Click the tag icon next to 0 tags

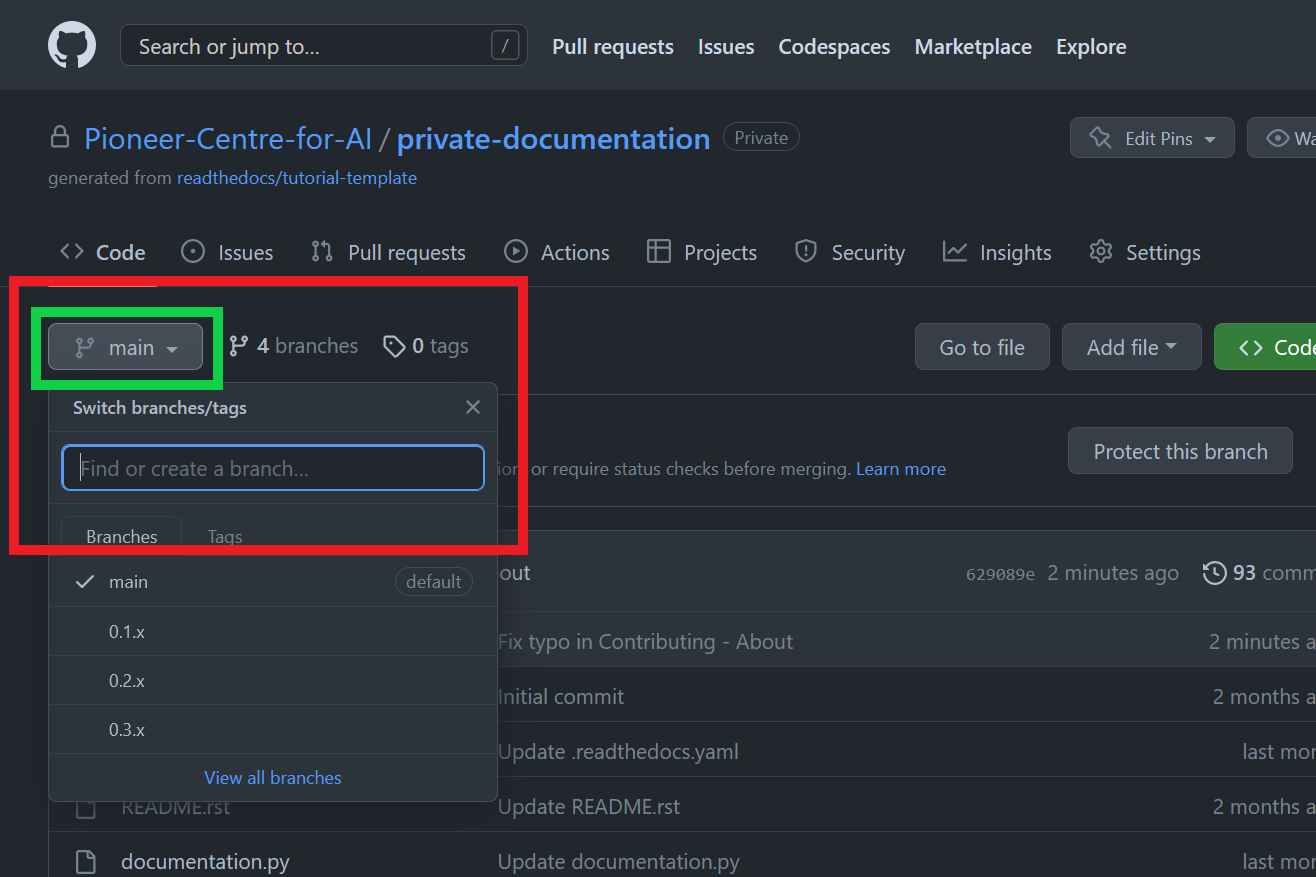[394, 346]
